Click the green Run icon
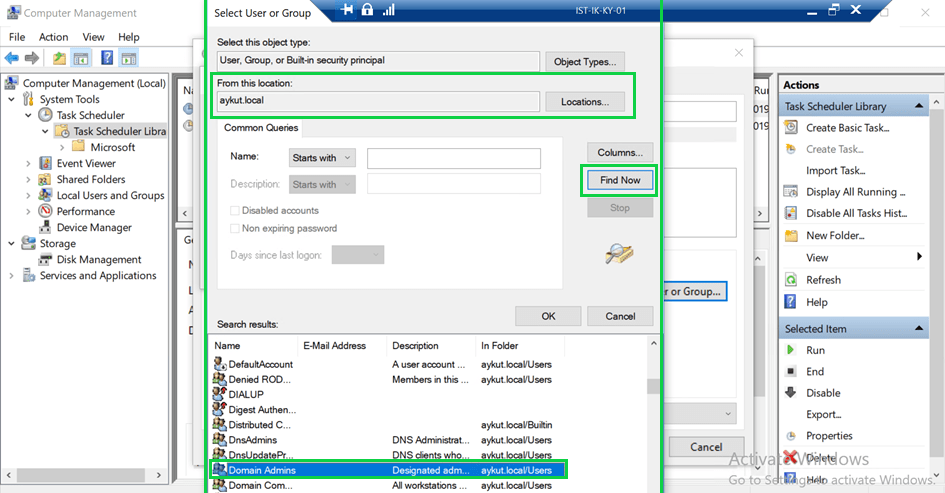Image resolution: width=945 pixels, height=493 pixels. tap(791, 350)
